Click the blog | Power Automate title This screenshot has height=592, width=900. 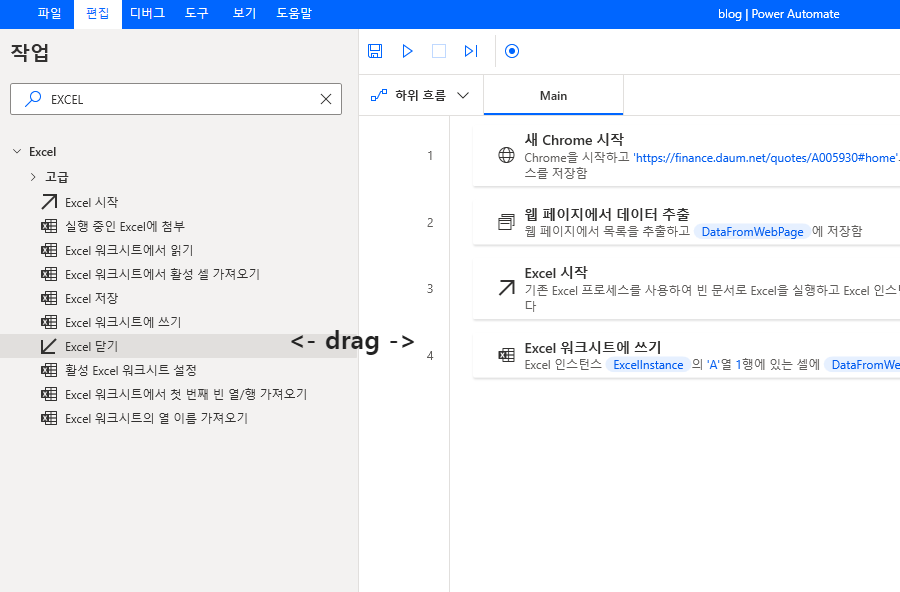pyautogui.click(x=778, y=14)
